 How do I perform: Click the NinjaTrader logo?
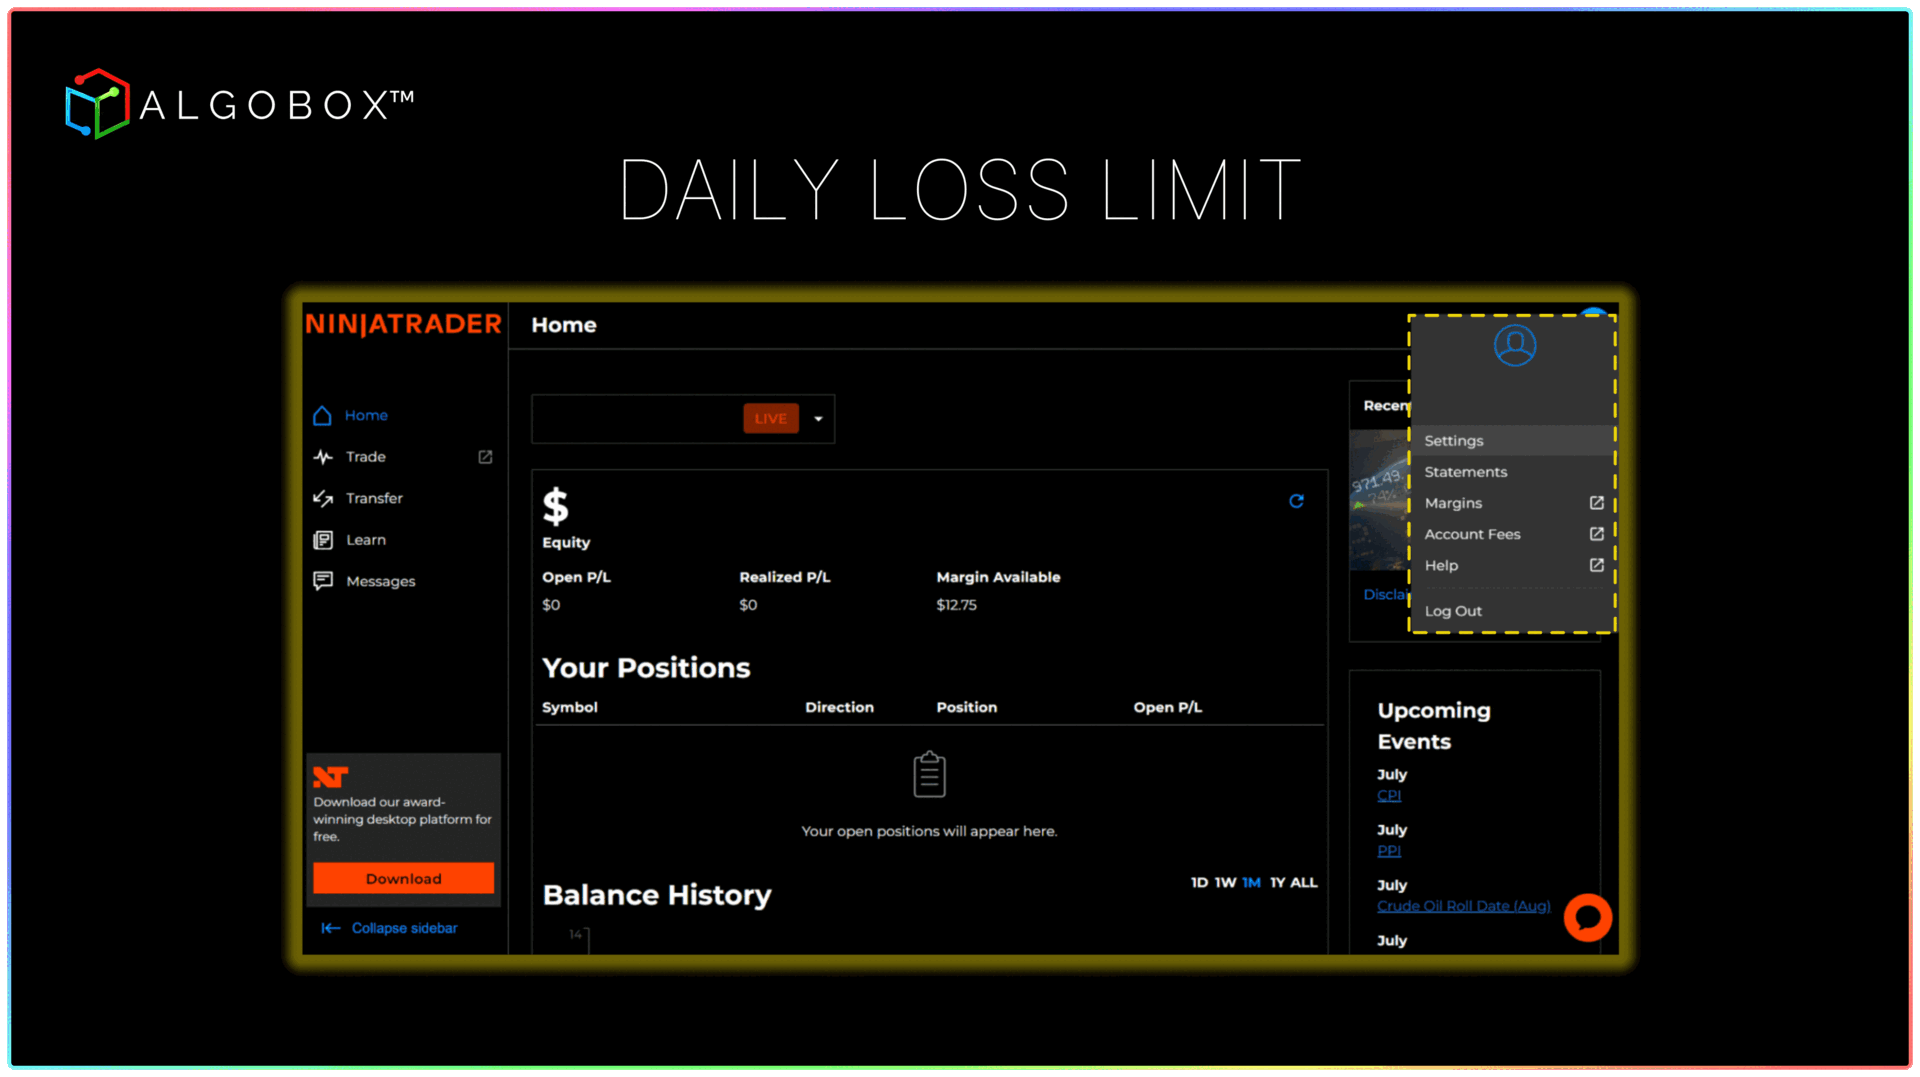(403, 324)
